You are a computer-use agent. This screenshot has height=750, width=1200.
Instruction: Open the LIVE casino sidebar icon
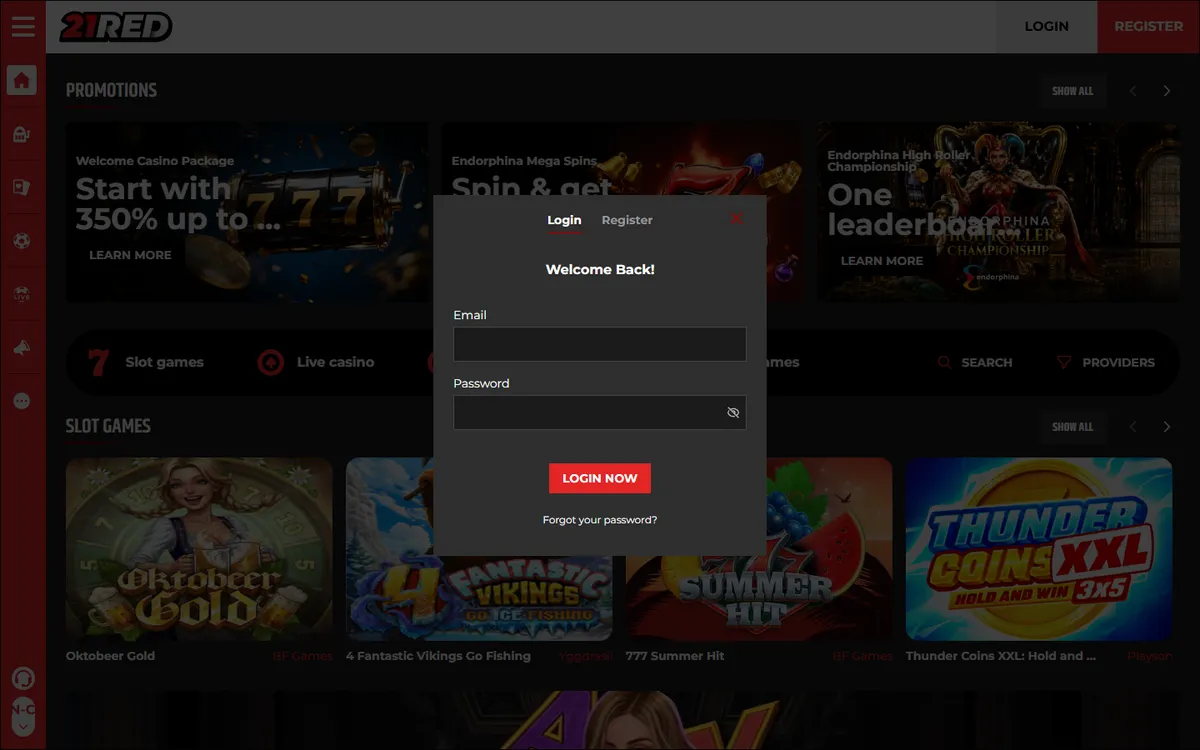tap(22, 294)
